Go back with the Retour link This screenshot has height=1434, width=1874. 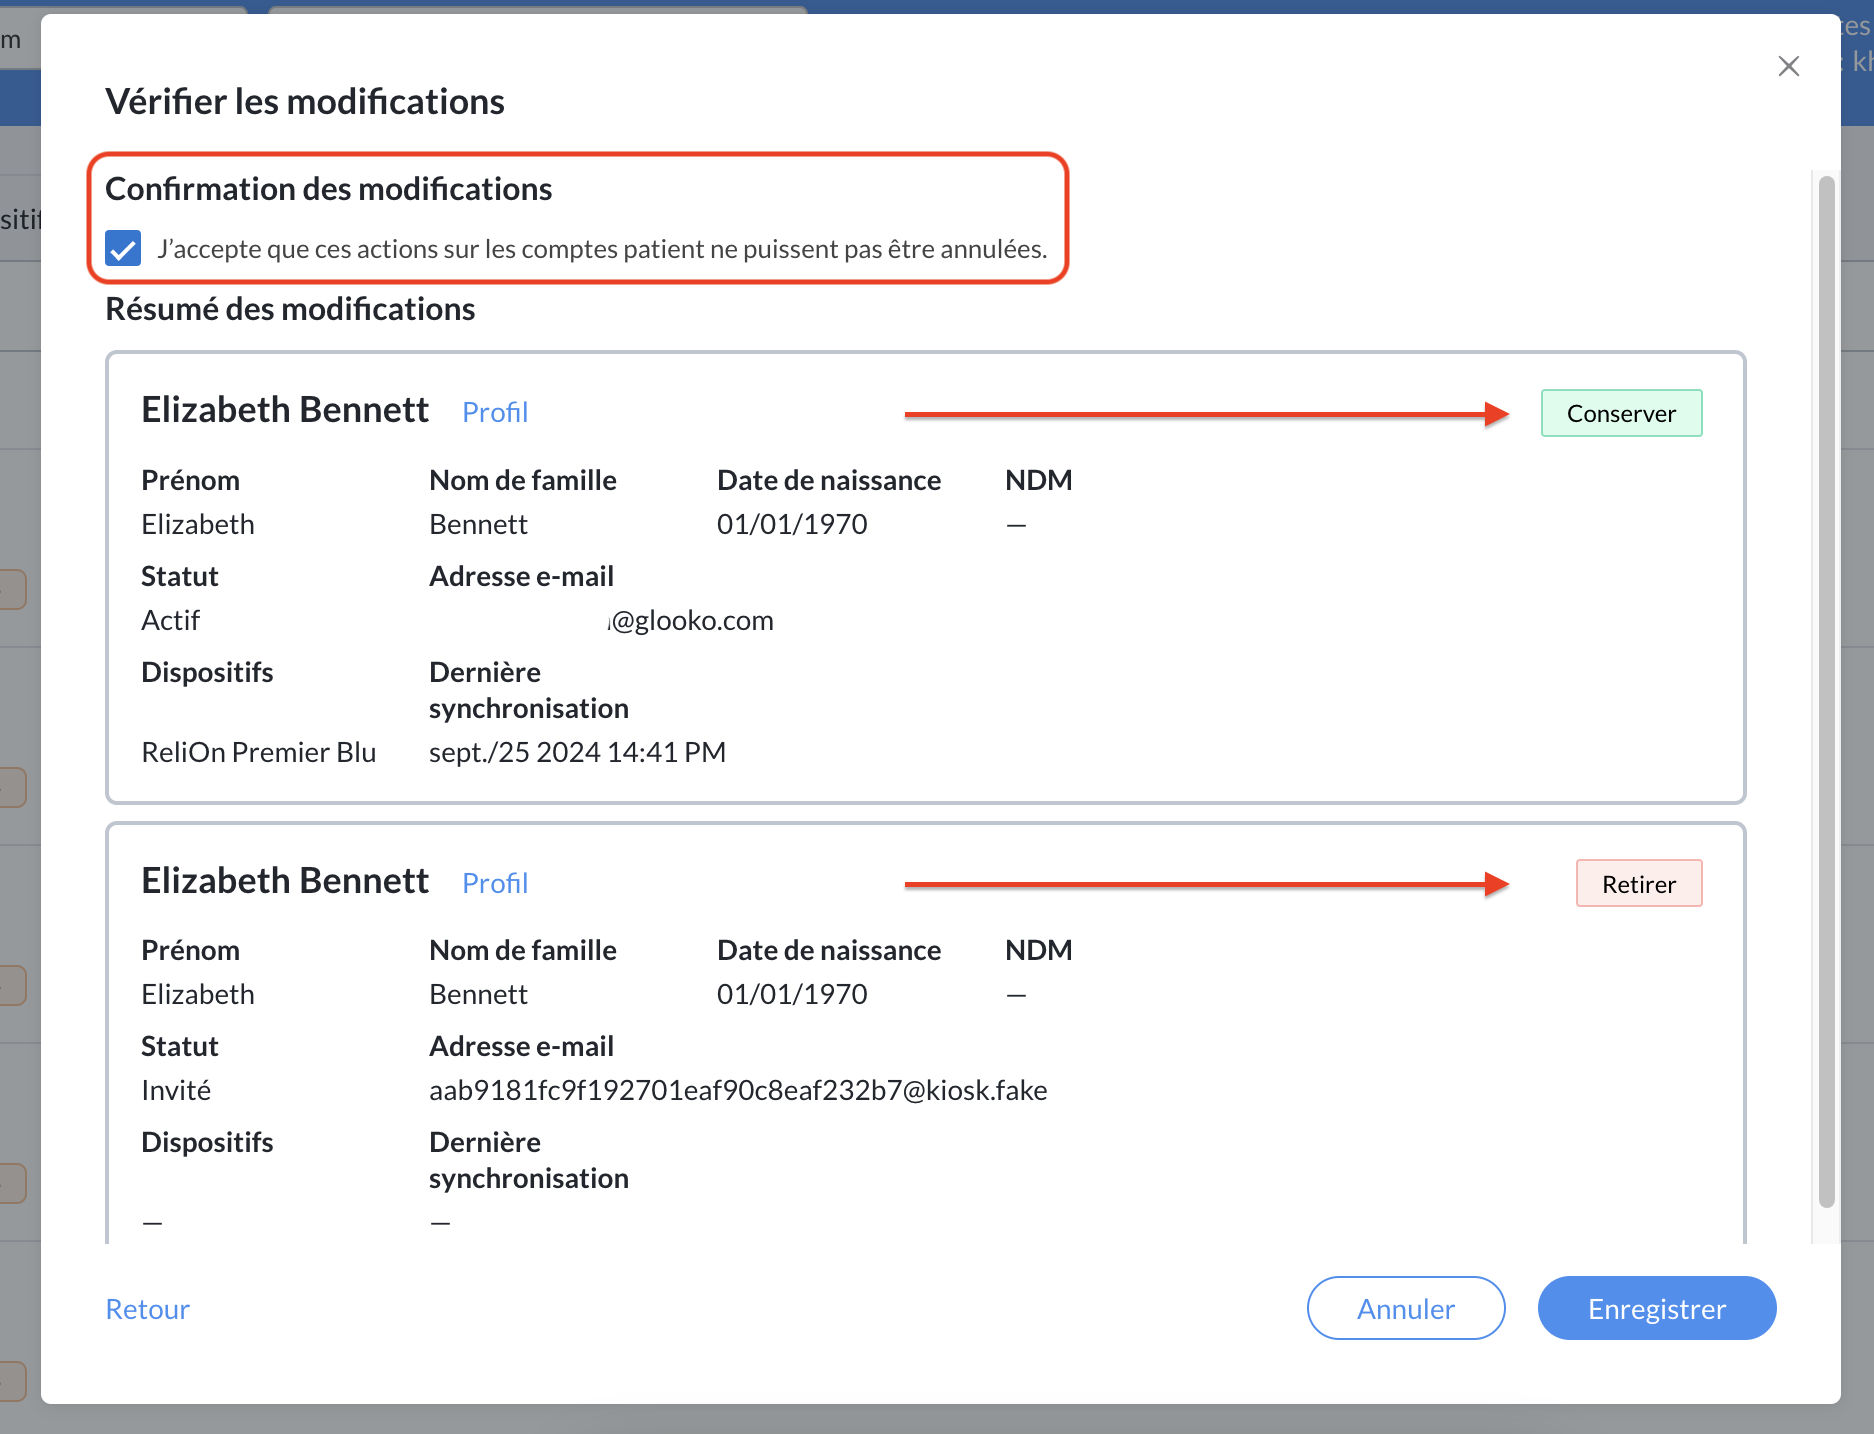point(148,1309)
